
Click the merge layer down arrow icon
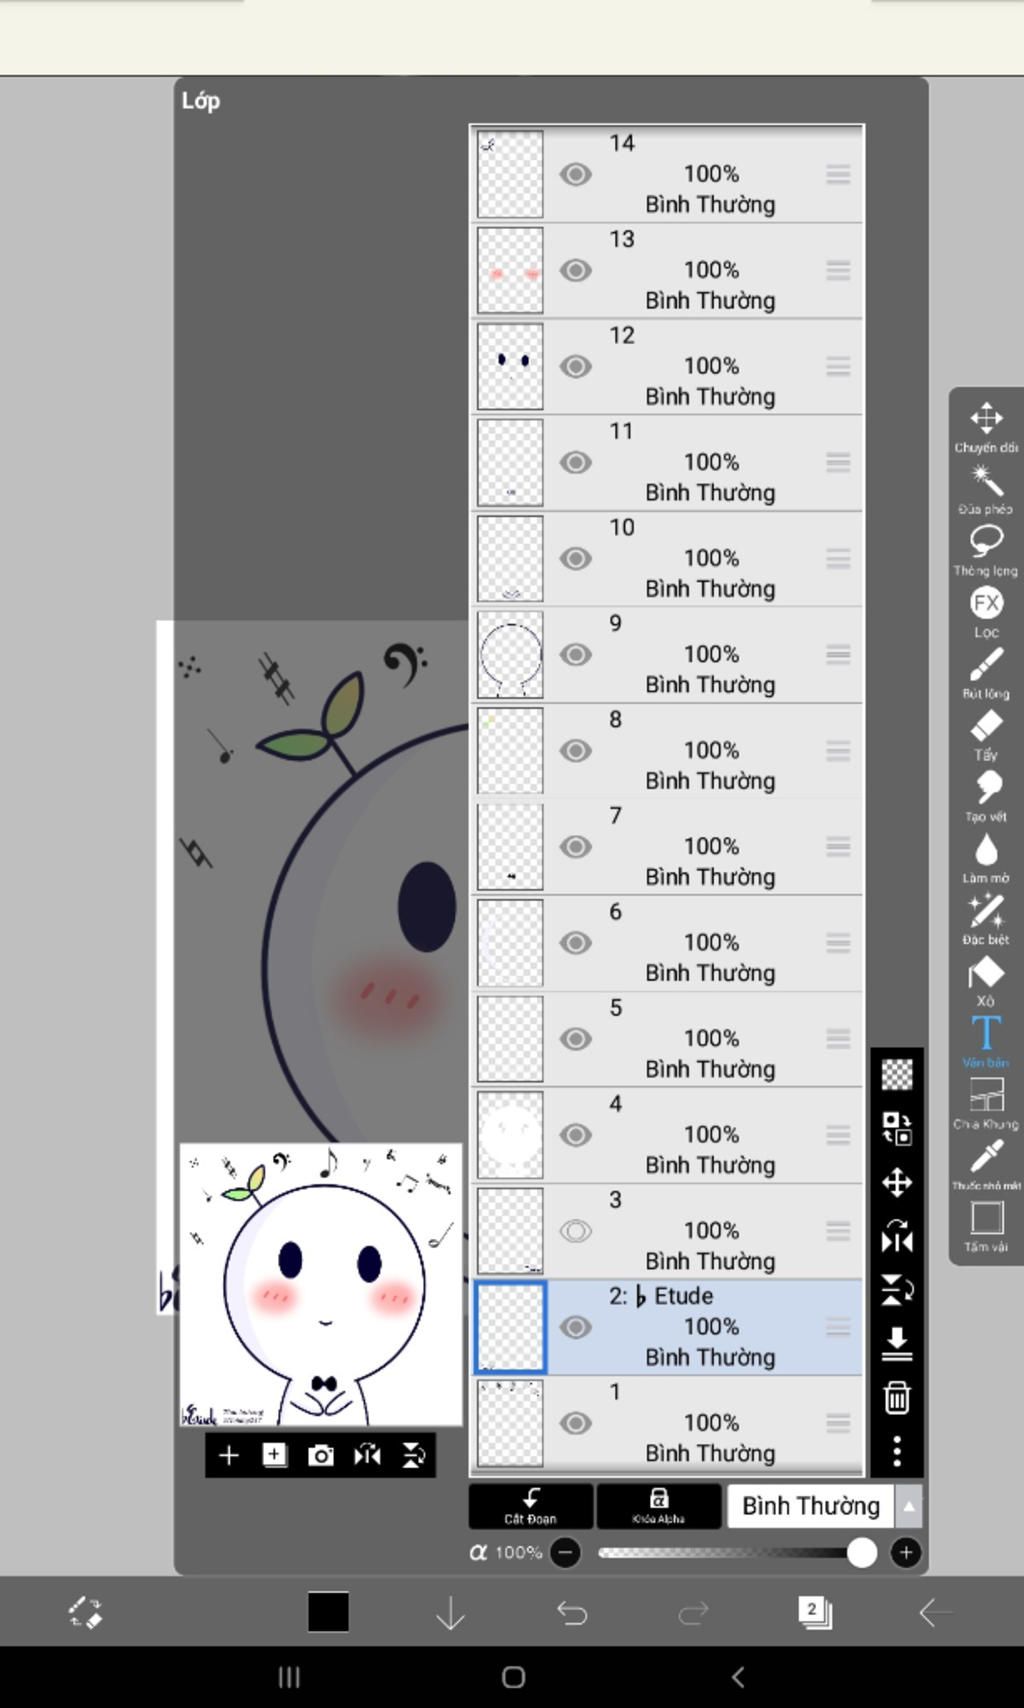(897, 1344)
